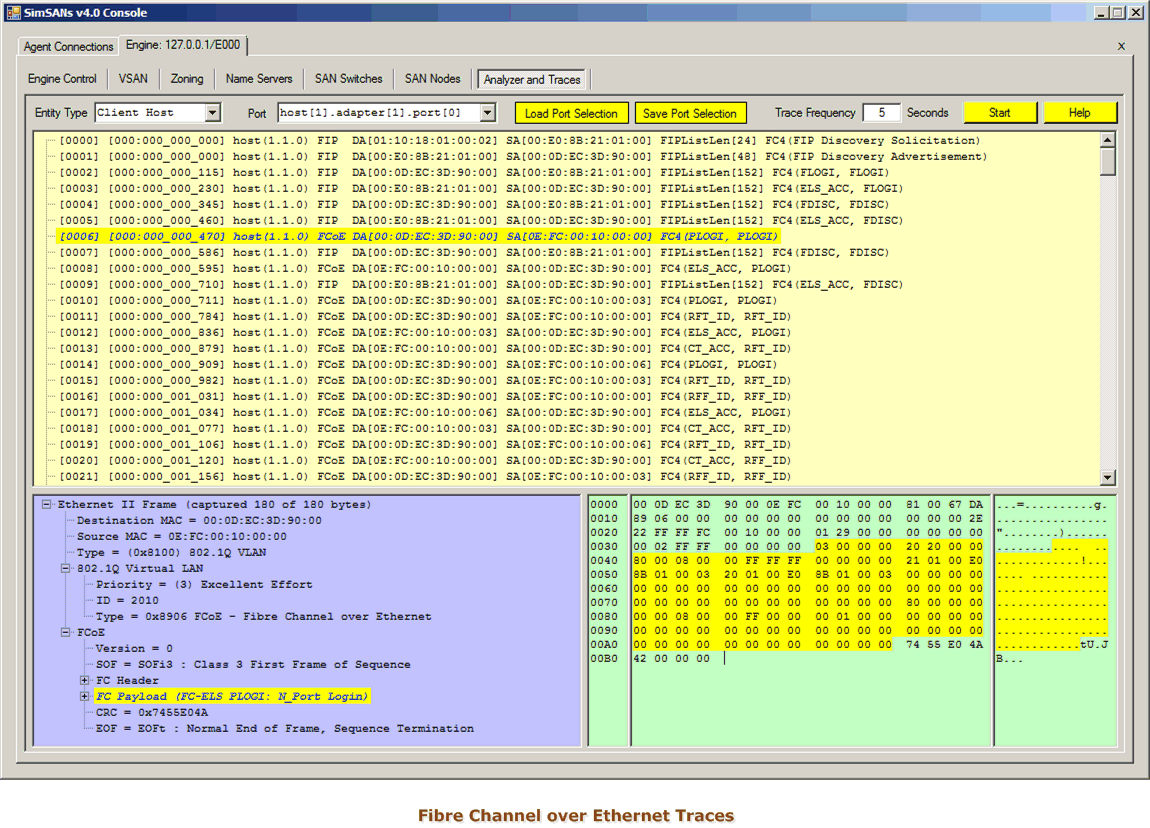Close the Engine tab with the x icon
This screenshot has width=1150, height=828.
tap(1121, 46)
